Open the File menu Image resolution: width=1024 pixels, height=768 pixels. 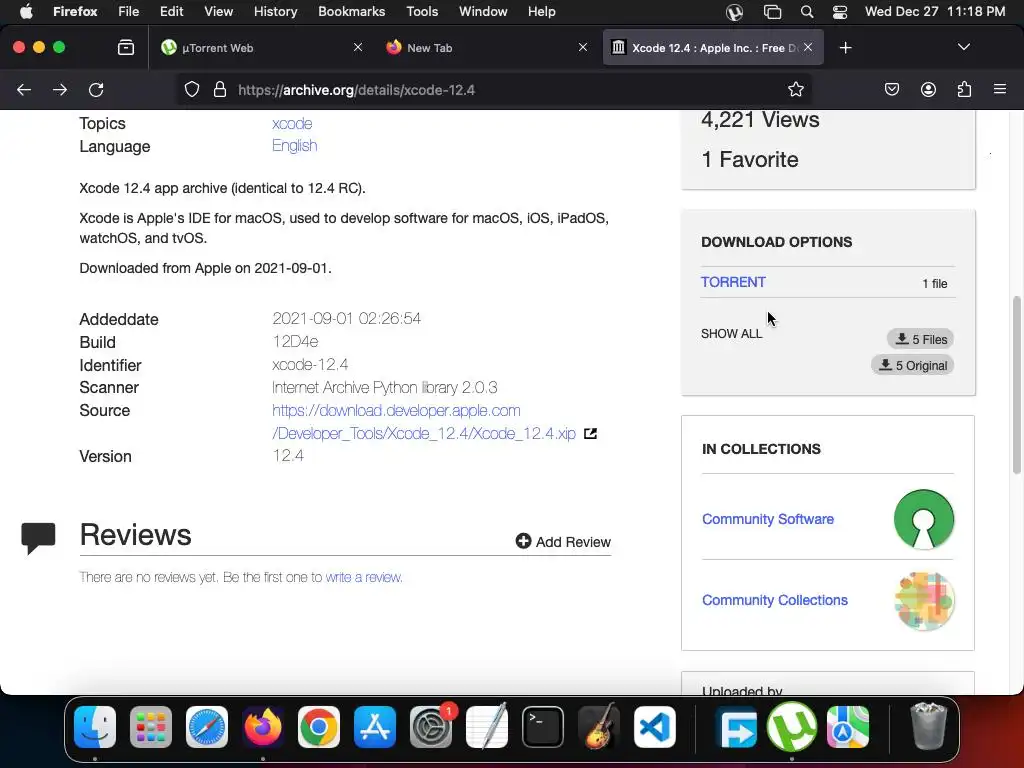coord(129,12)
